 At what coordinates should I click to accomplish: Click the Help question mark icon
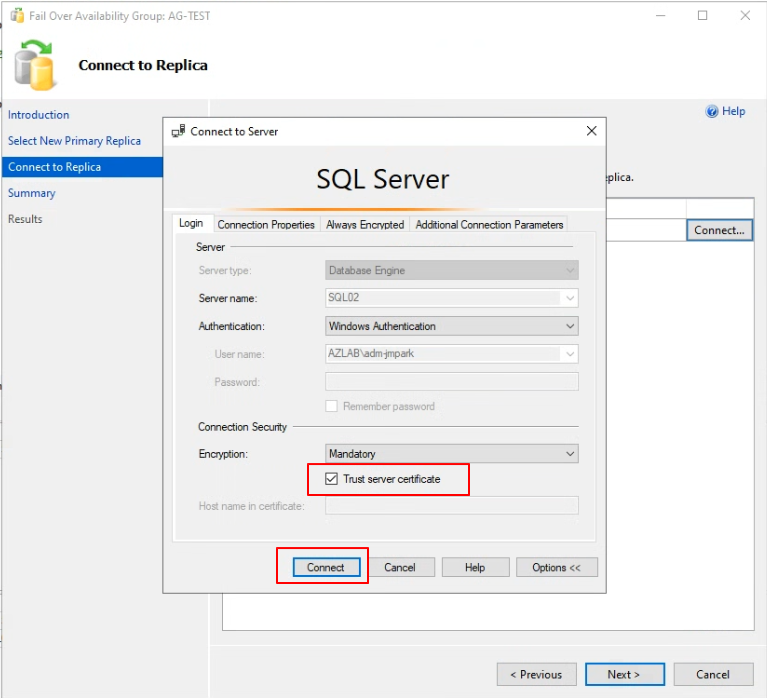(712, 112)
